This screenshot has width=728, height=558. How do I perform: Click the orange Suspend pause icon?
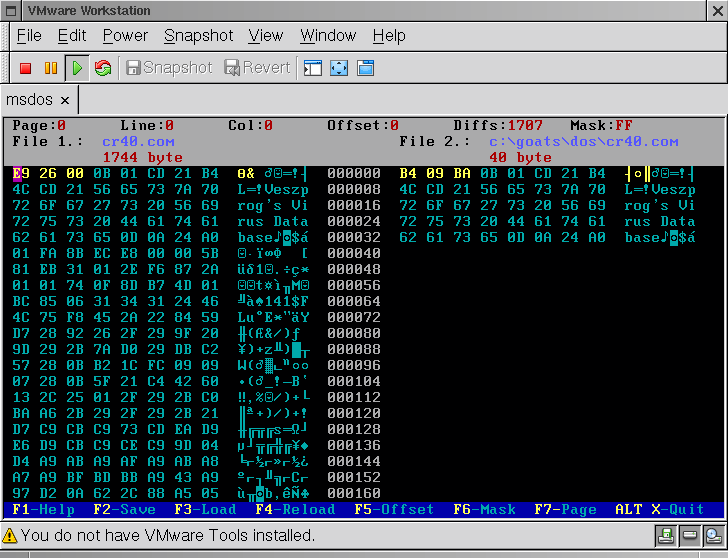coord(51,68)
